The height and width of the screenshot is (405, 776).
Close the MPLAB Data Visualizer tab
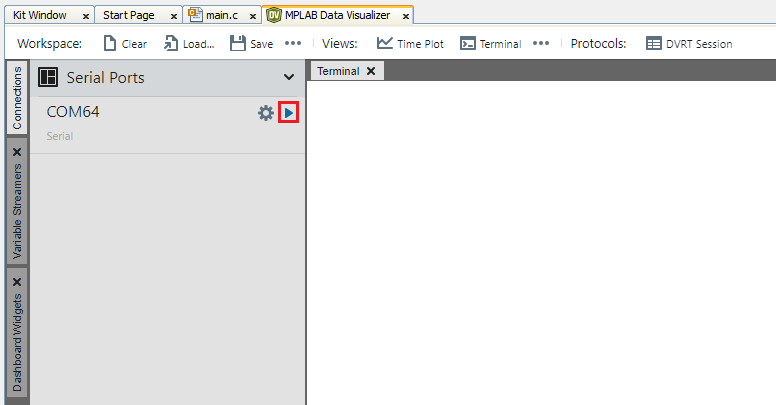[406, 16]
